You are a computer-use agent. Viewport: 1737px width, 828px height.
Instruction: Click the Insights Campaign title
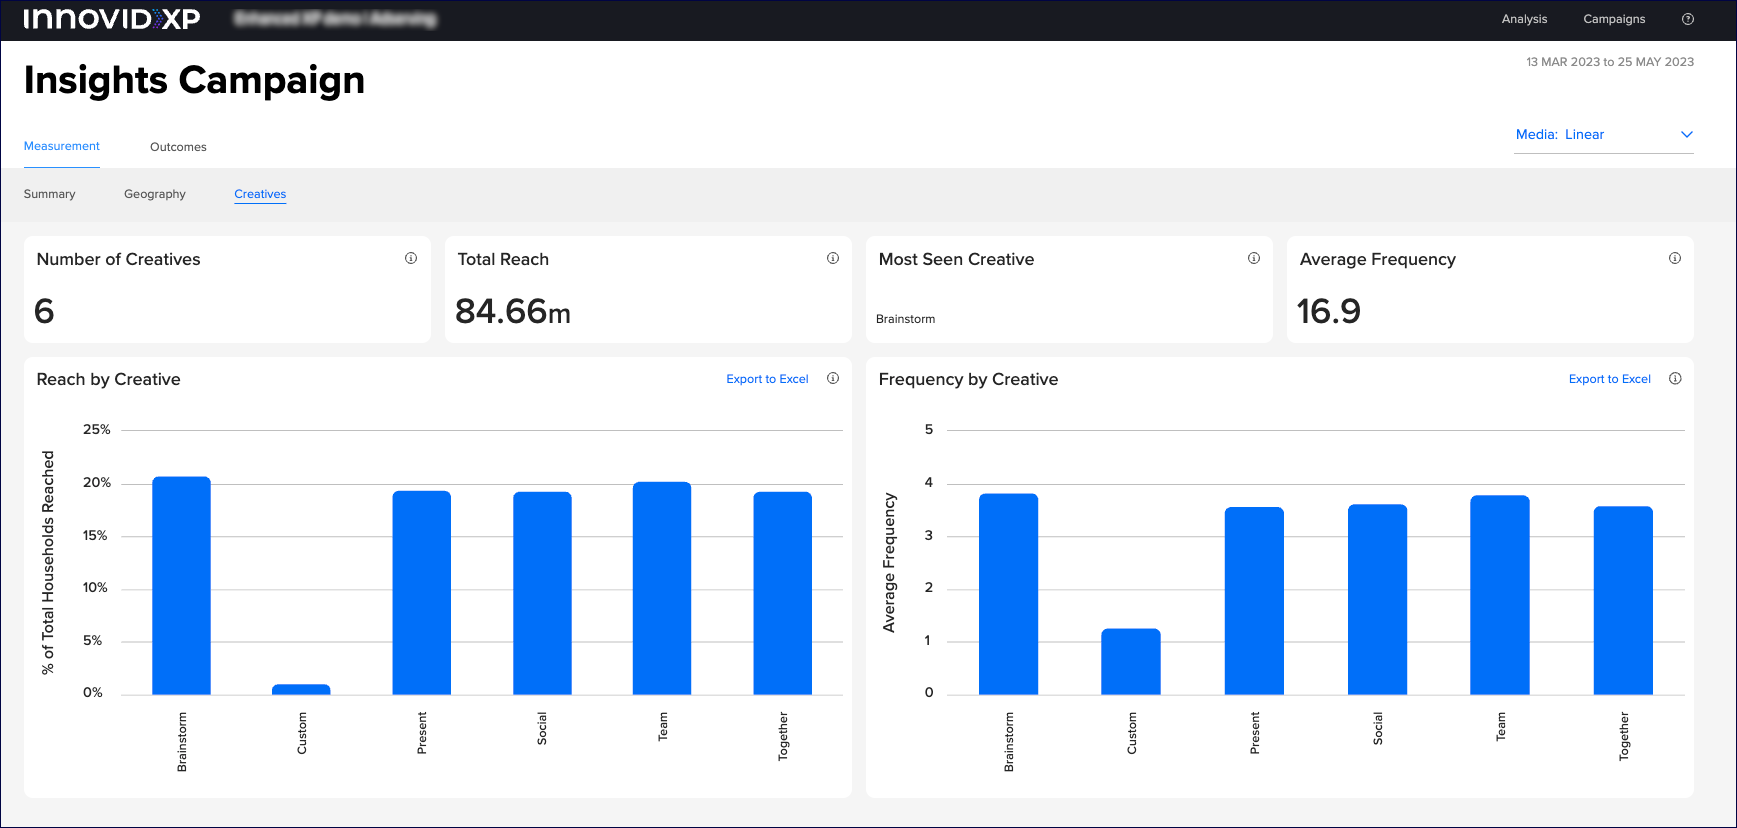194,80
